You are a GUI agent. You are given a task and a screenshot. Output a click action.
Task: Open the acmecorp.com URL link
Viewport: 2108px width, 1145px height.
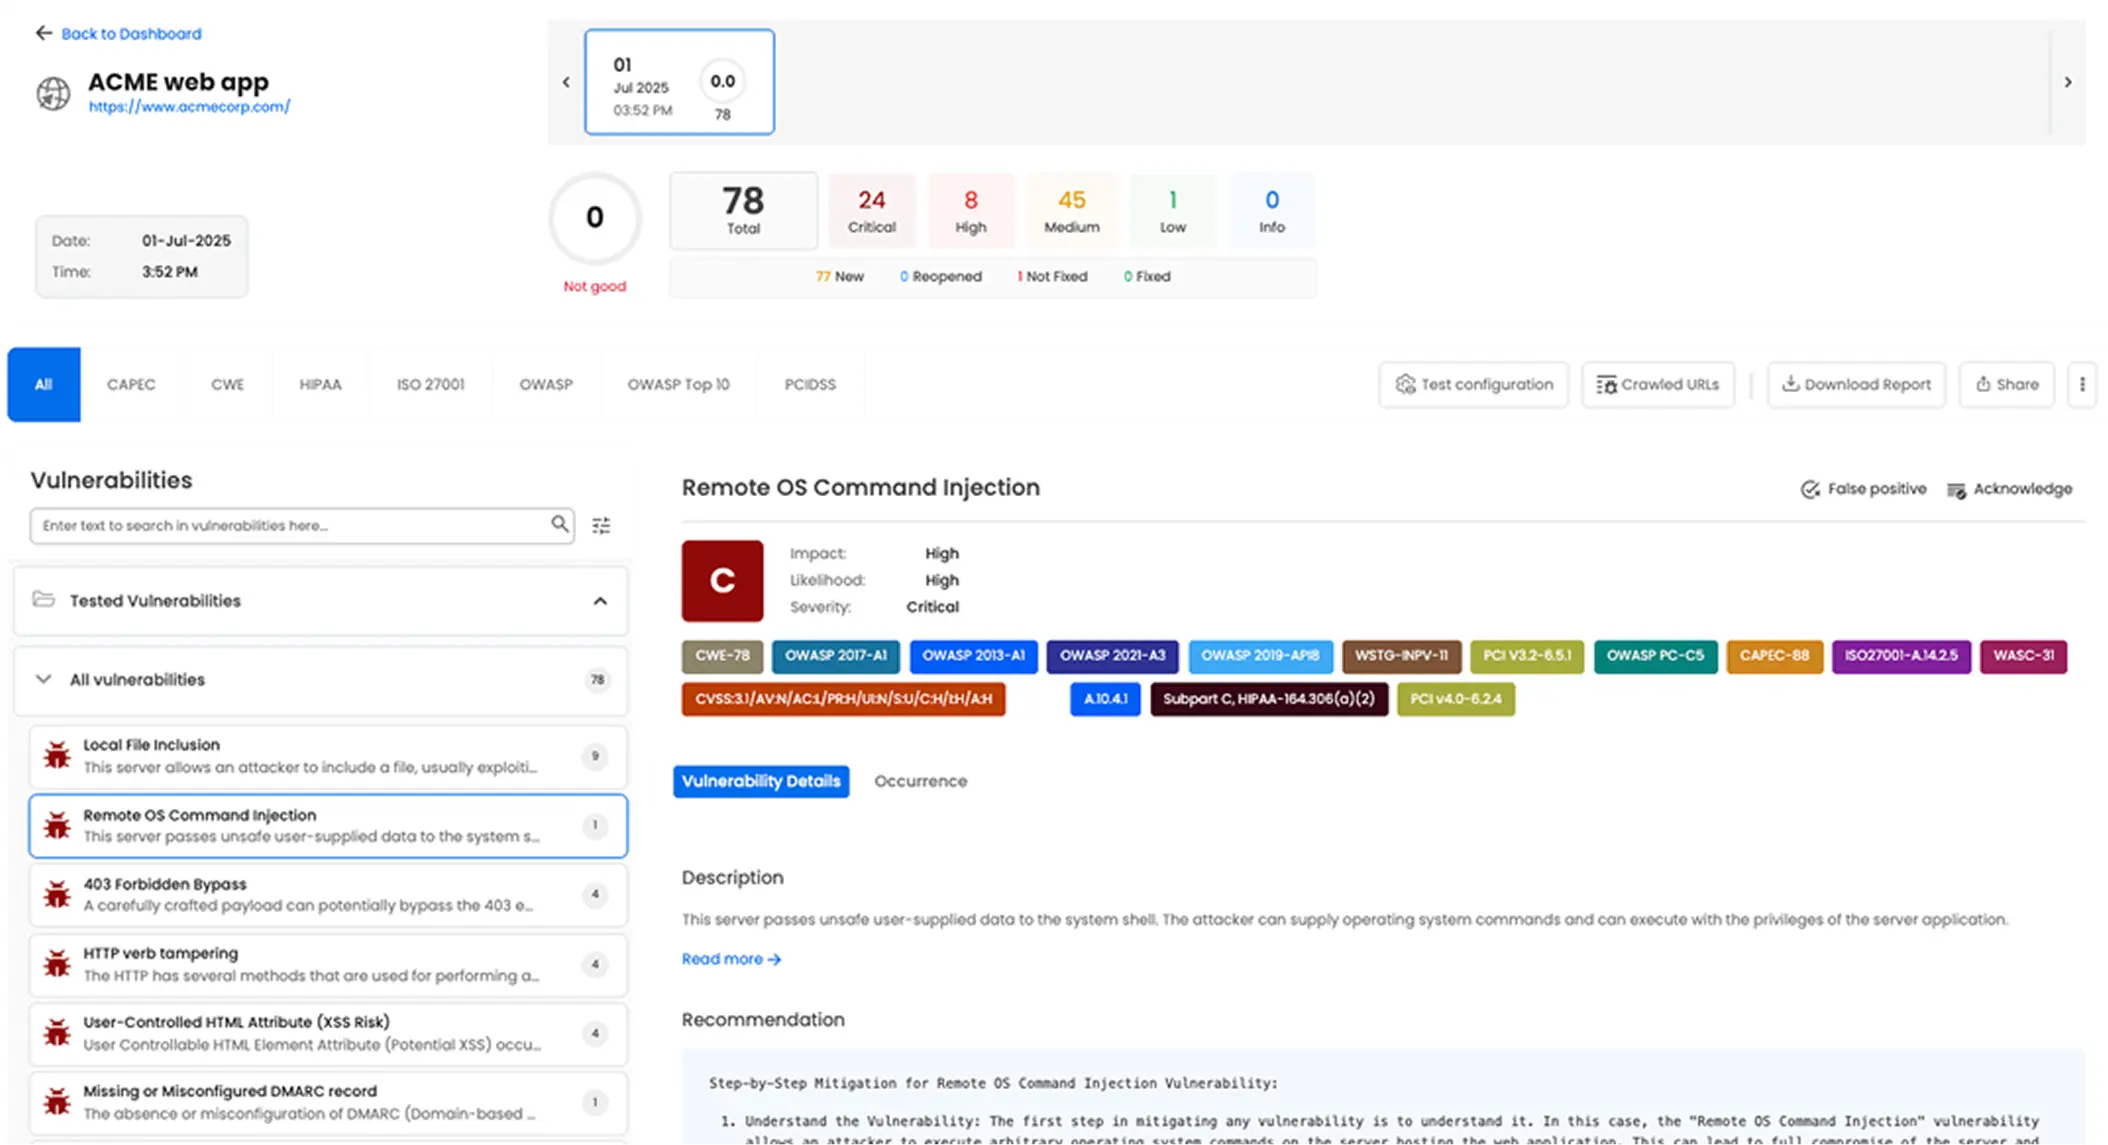click(x=189, y=107)
